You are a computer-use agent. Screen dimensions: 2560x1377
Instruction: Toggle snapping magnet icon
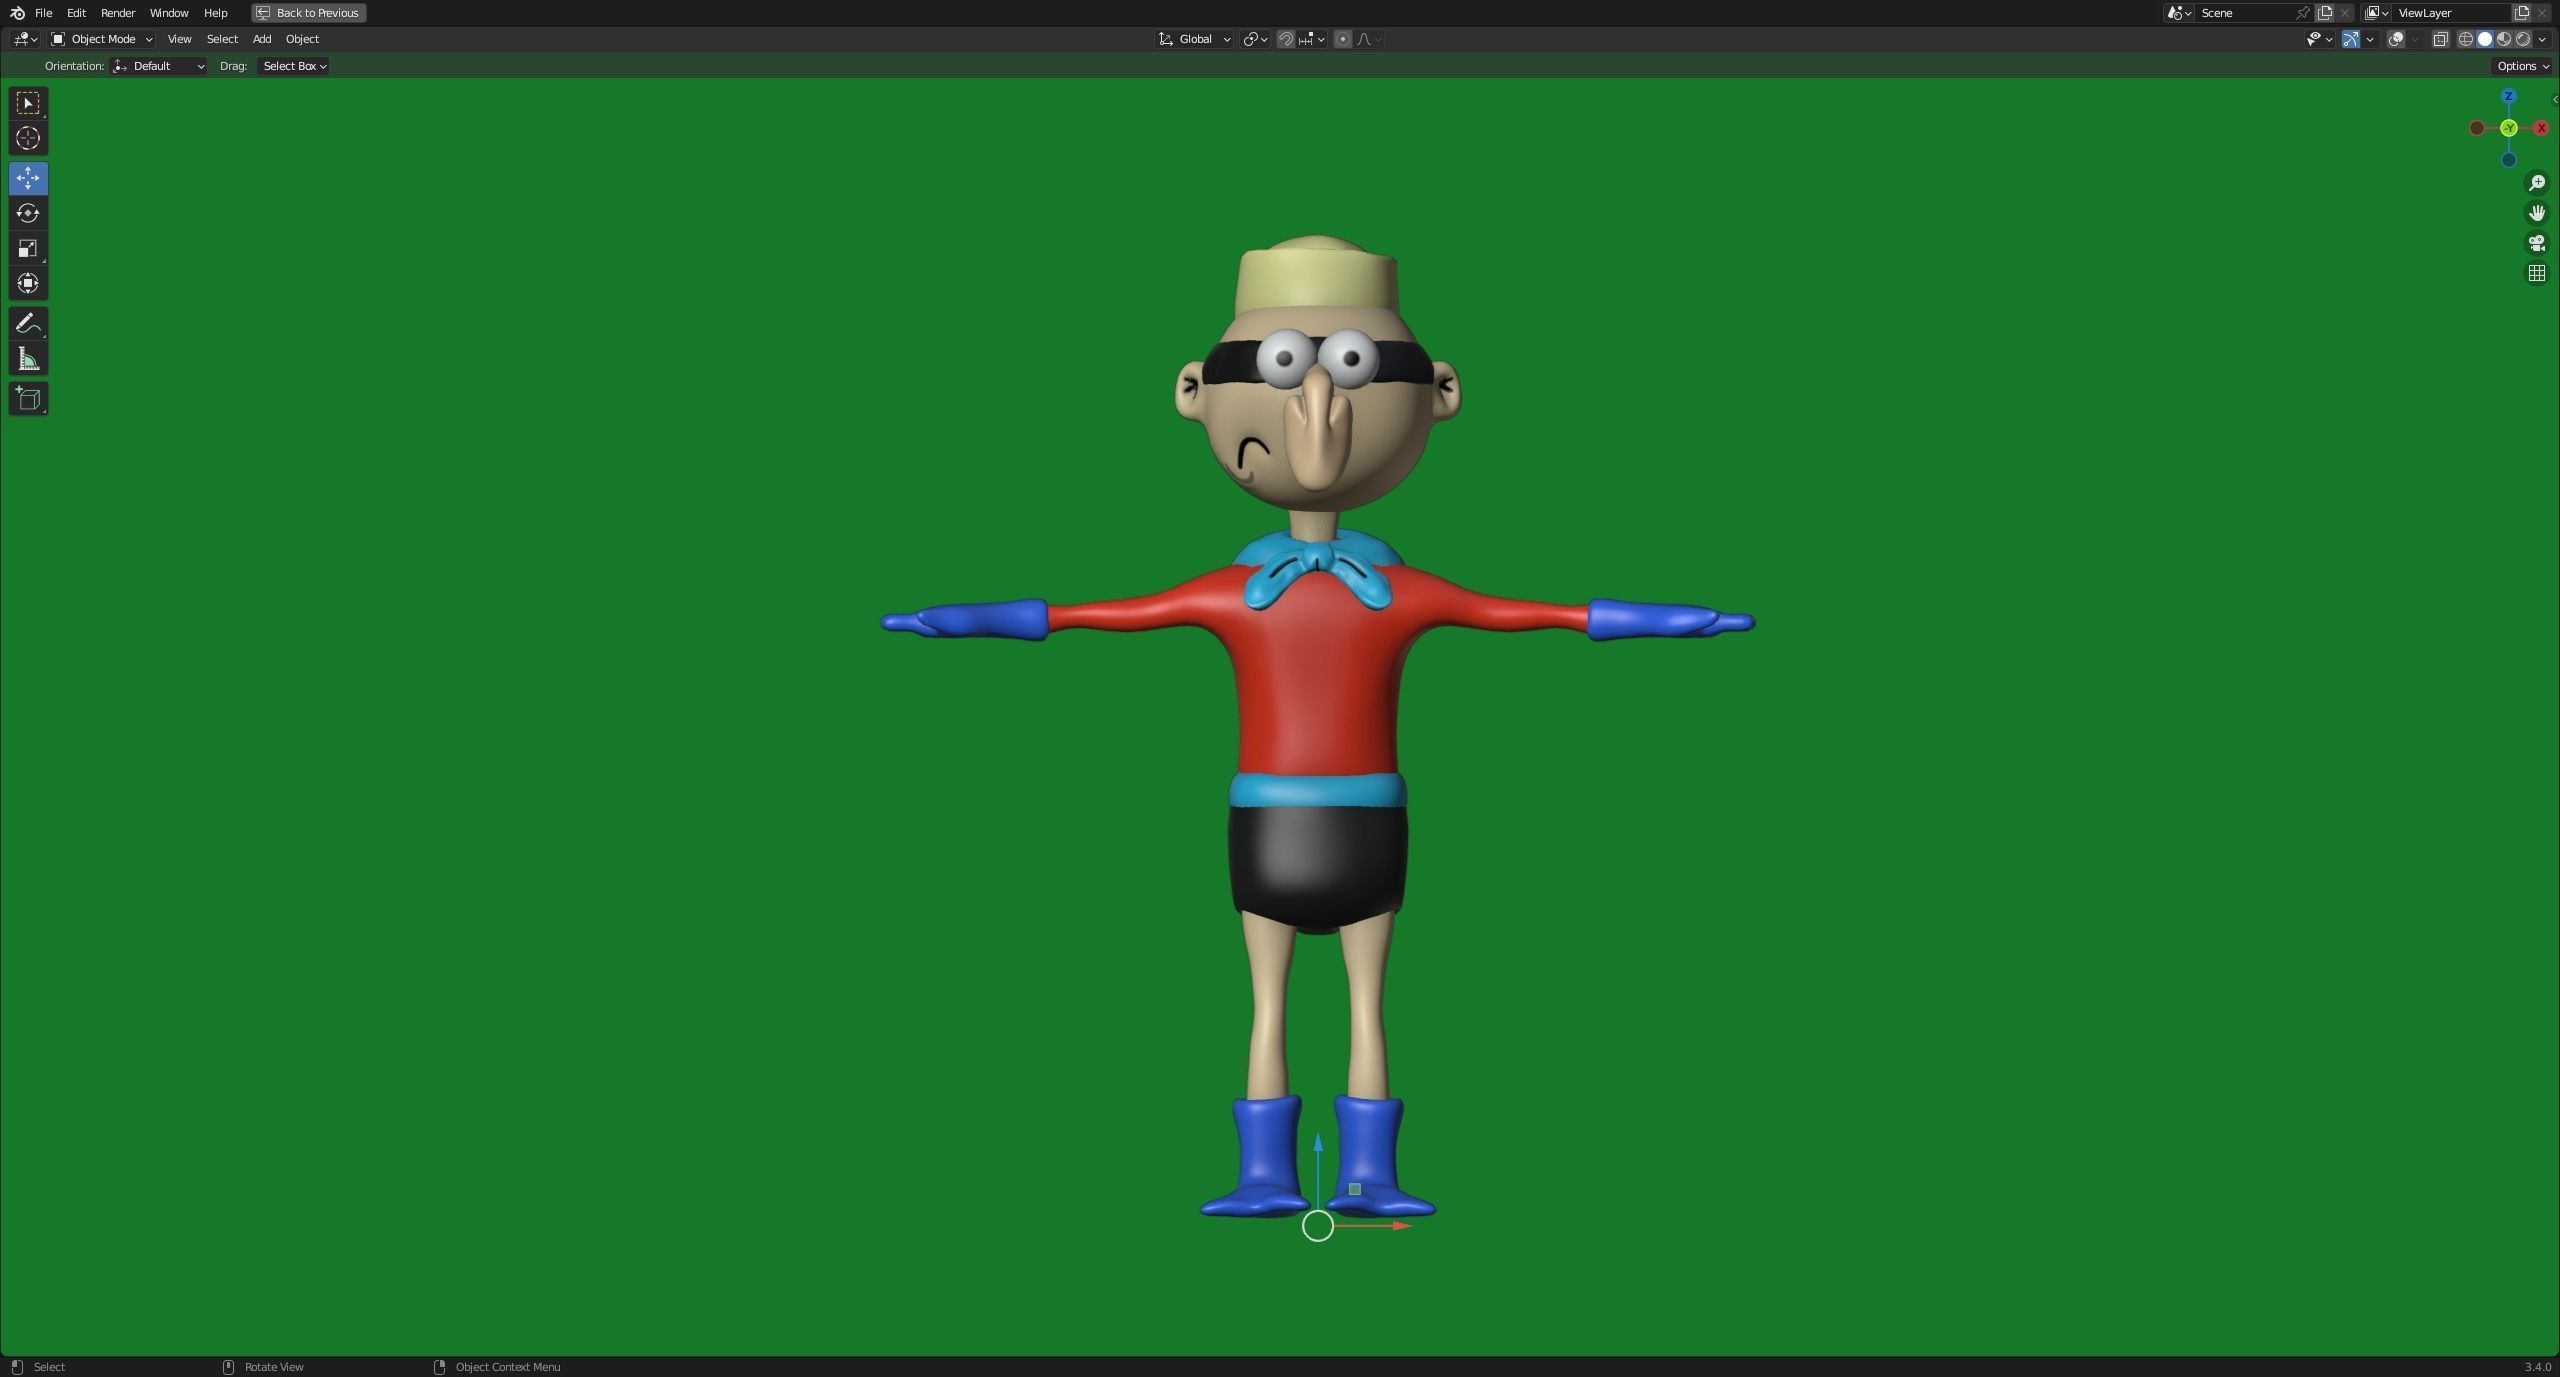click(1286, 39)
